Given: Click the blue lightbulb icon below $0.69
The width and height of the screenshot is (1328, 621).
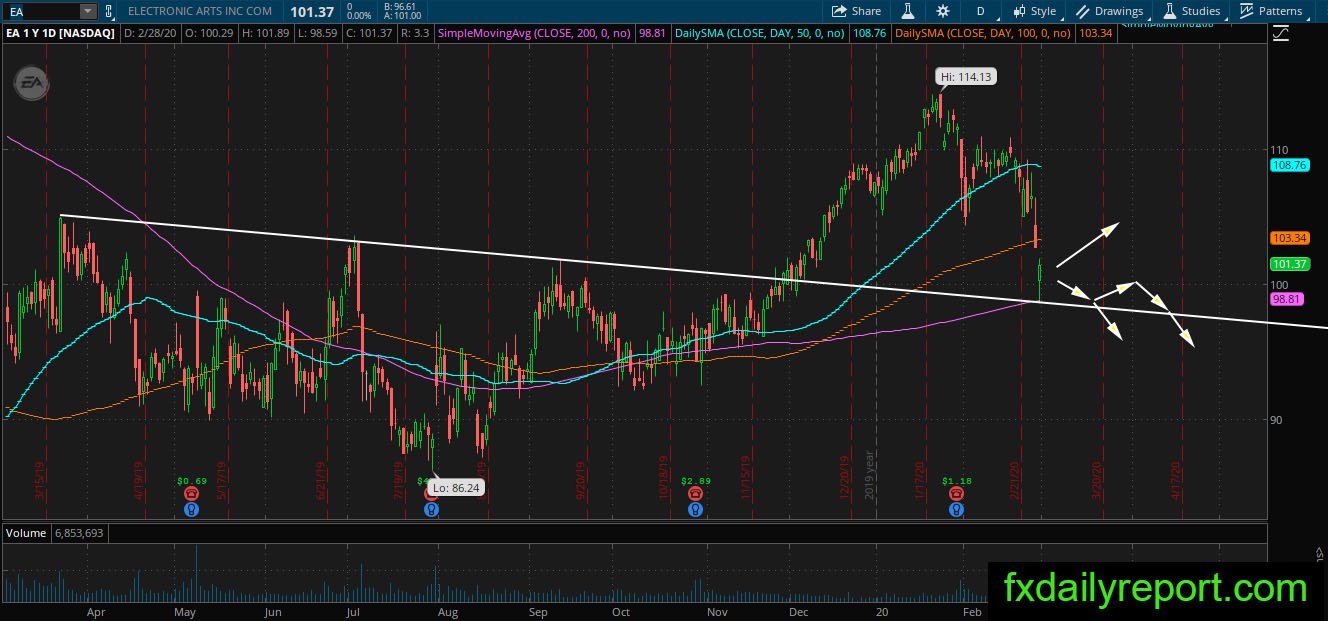Looking at the screenshot, I should coord(192,508).
